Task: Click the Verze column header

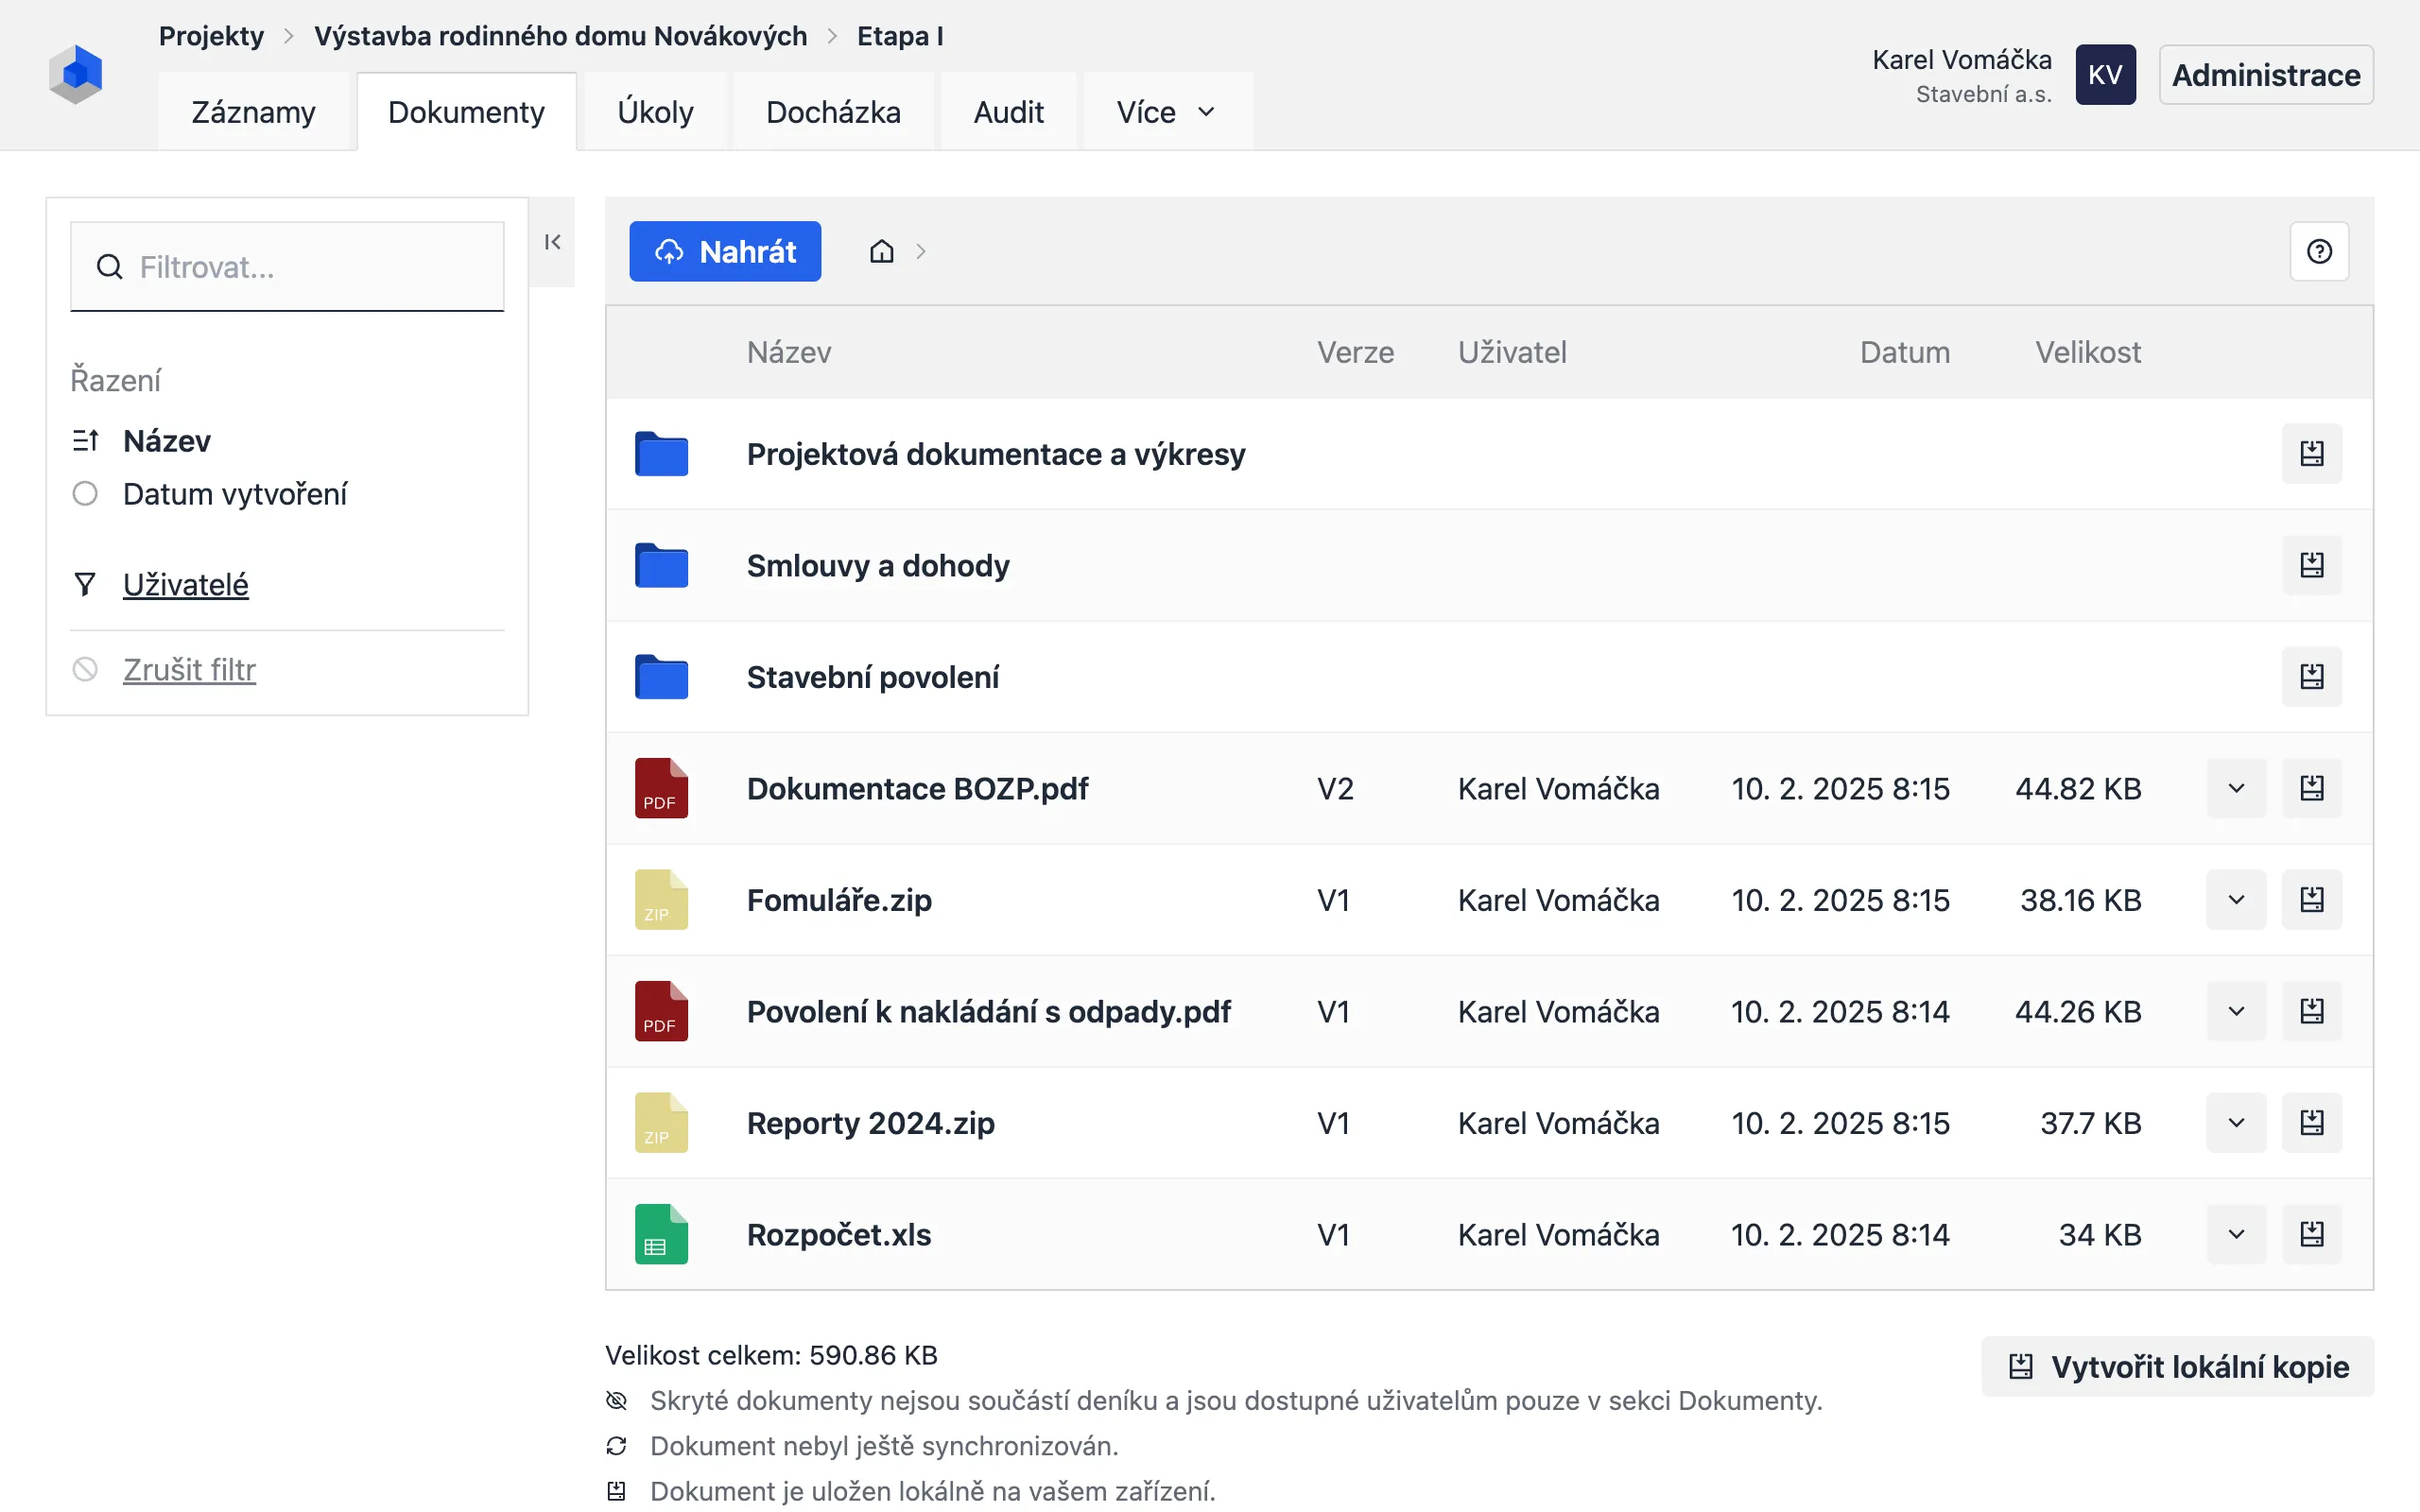Action: pos(1355,352)
